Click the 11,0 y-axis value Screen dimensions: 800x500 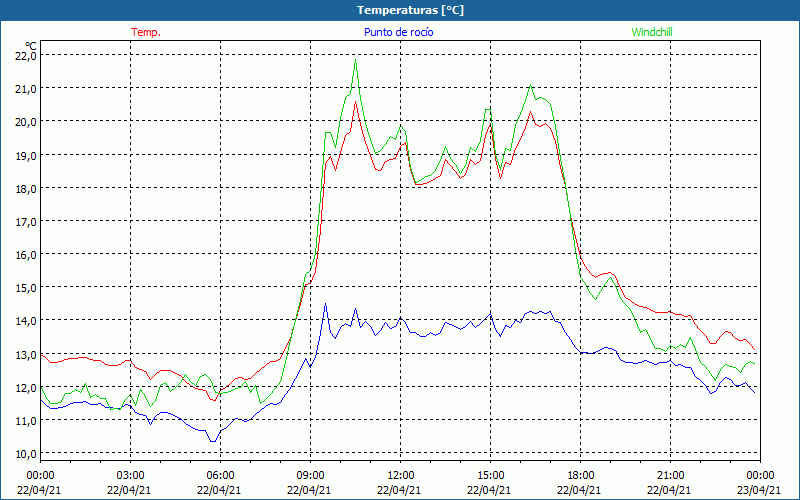point(26,420)
